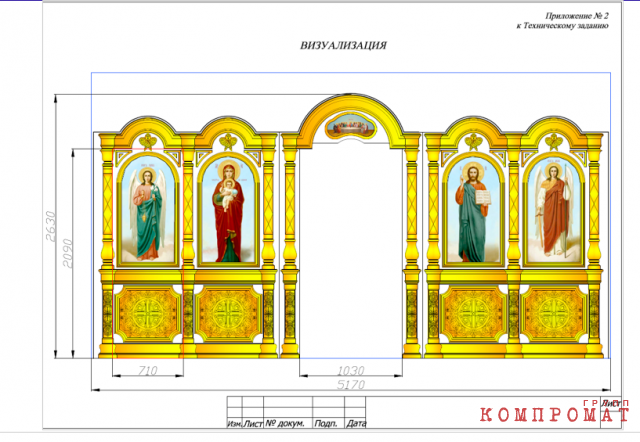Select the 2090 height dimension label
Screen dimensions: 640x442
pyautogui.click(x=68, y=253)
